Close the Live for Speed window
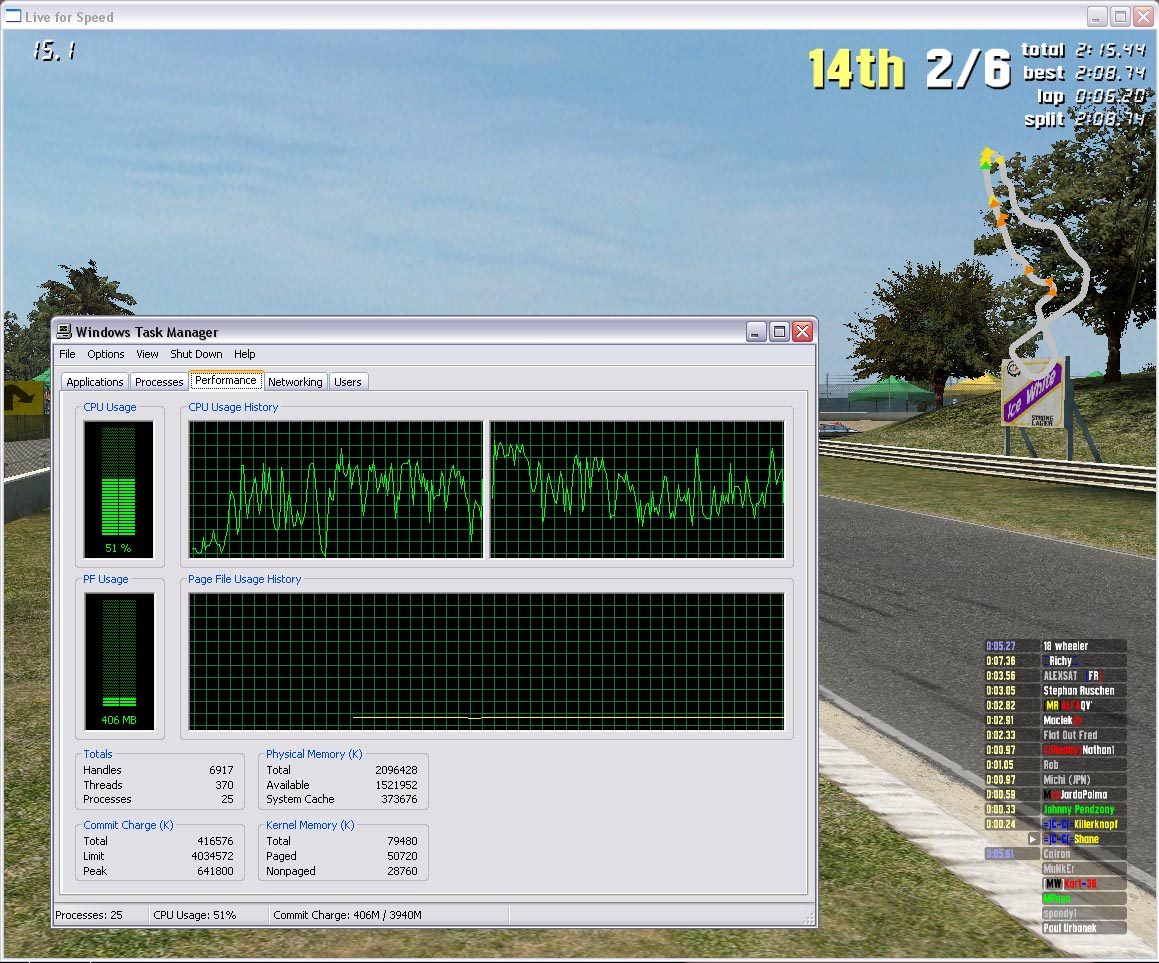This screenshot has width=1159, height=963. [x=1144, y=16]
